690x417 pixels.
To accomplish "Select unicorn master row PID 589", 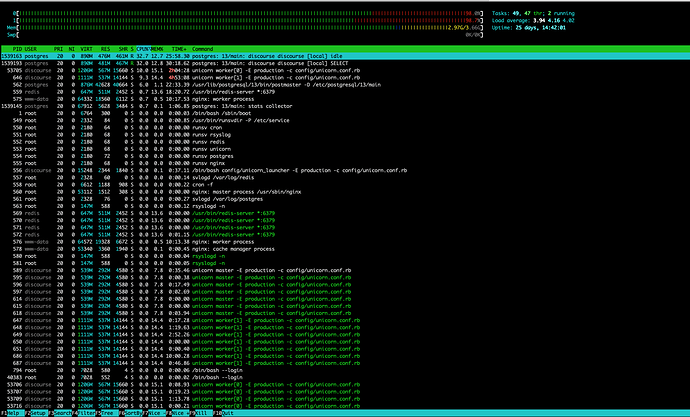I will (x=345, y=270).
